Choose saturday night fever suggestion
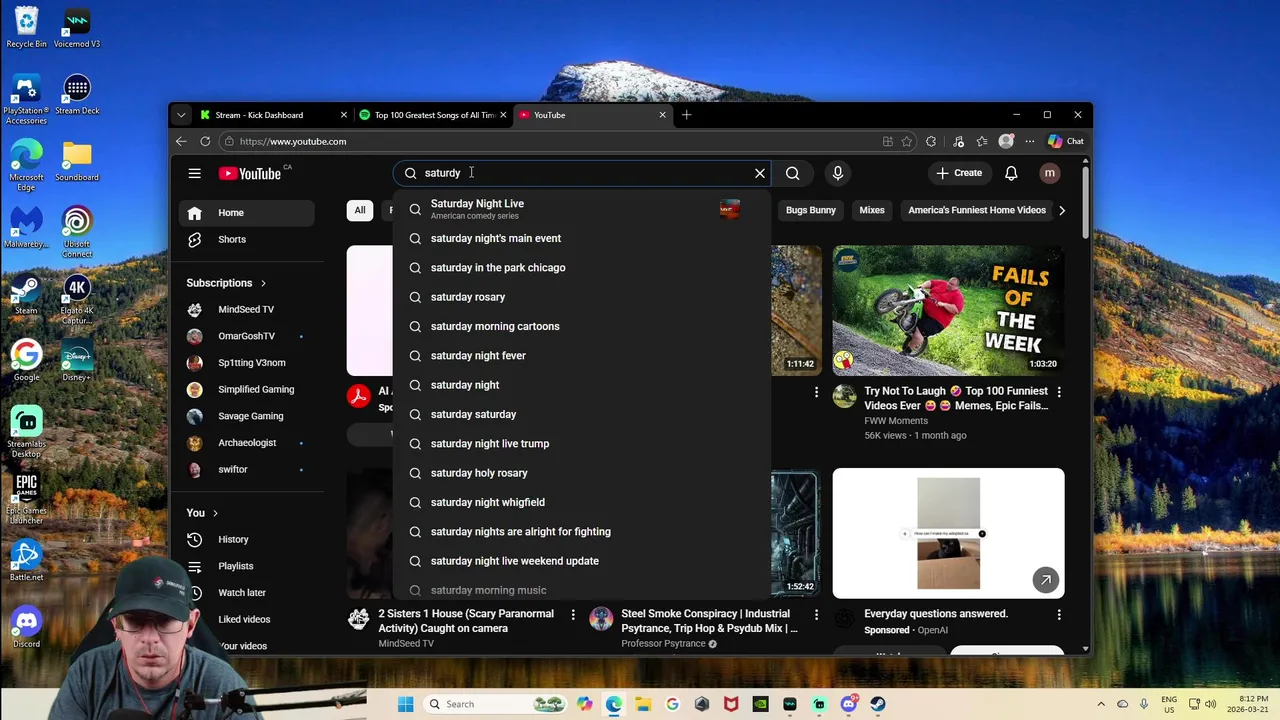Viewport: 1280px width, 720px height. [582, 355]
